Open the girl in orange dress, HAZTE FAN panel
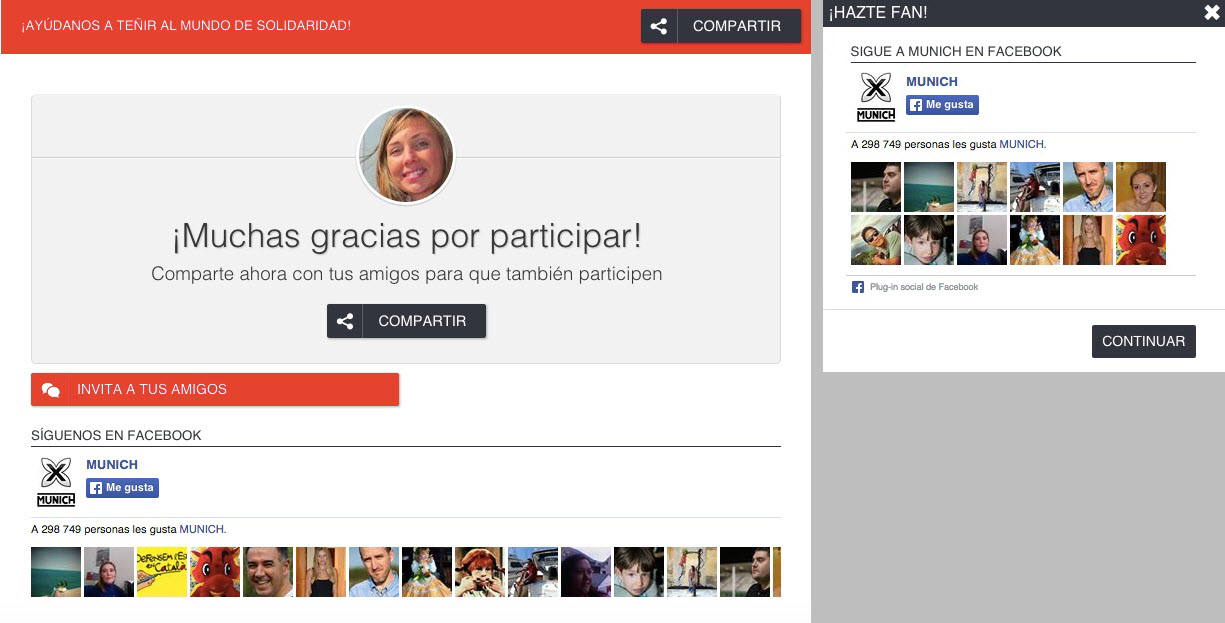 click(1035, 240)
